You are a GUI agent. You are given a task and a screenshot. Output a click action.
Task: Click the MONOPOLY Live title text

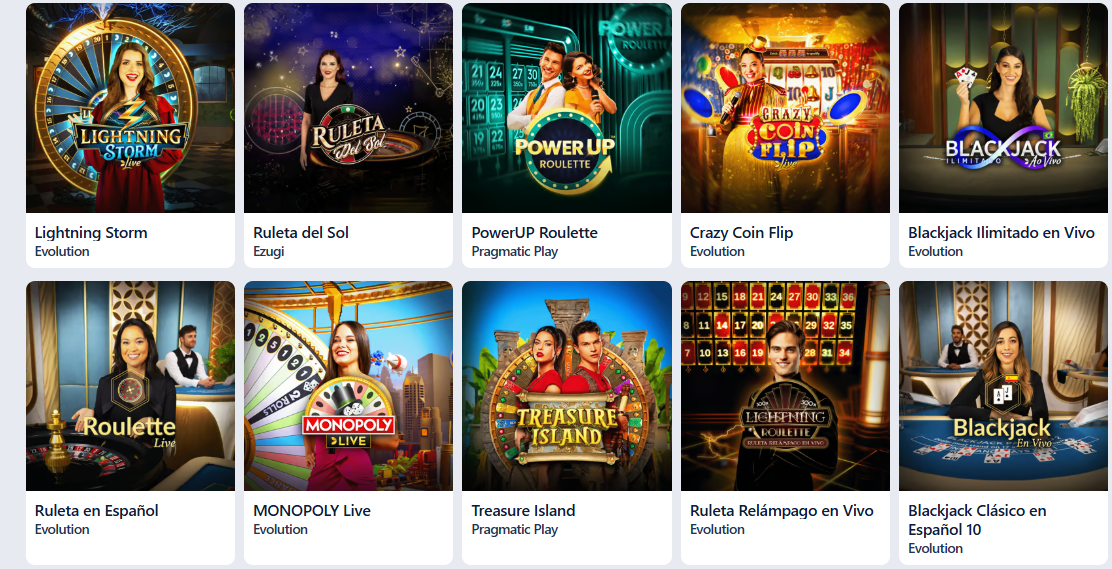(312, 511)
